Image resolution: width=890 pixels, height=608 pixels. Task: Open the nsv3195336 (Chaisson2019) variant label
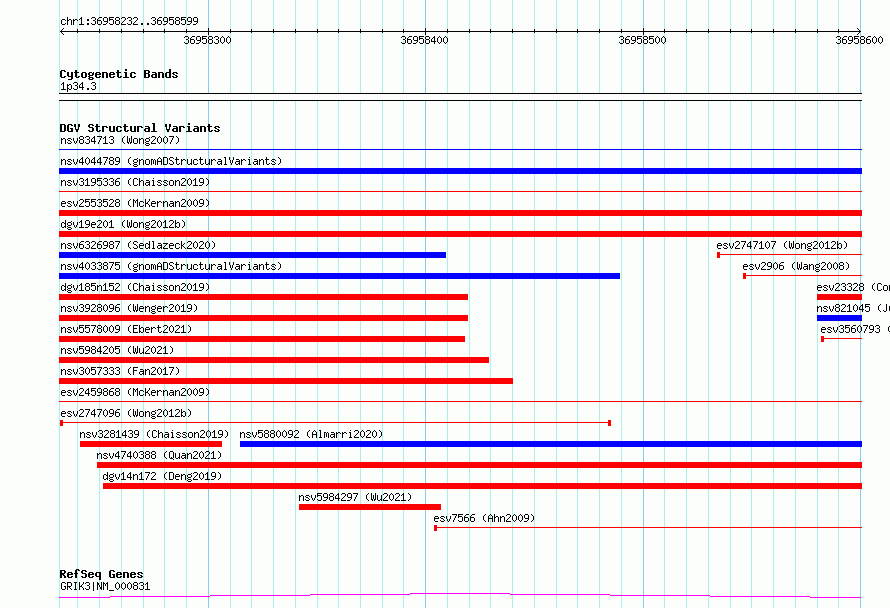click(135, 182)
